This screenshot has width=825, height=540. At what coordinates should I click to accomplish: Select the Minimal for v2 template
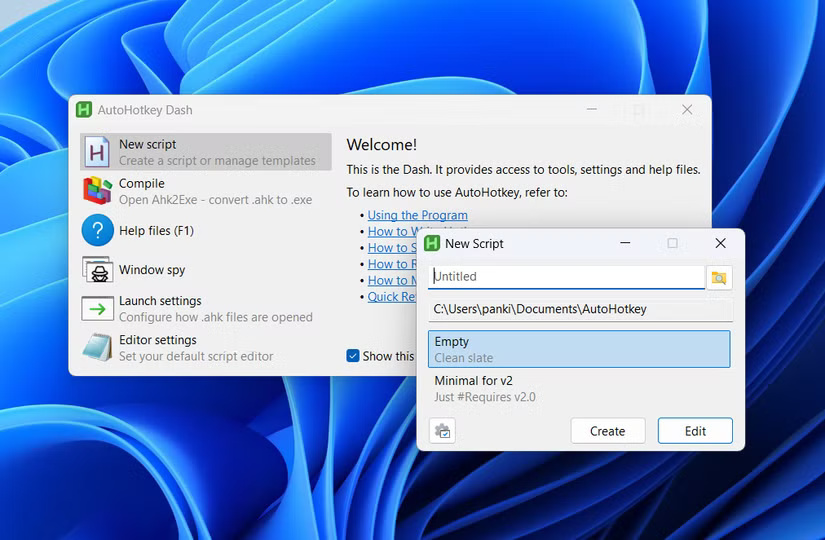point(580,388)
